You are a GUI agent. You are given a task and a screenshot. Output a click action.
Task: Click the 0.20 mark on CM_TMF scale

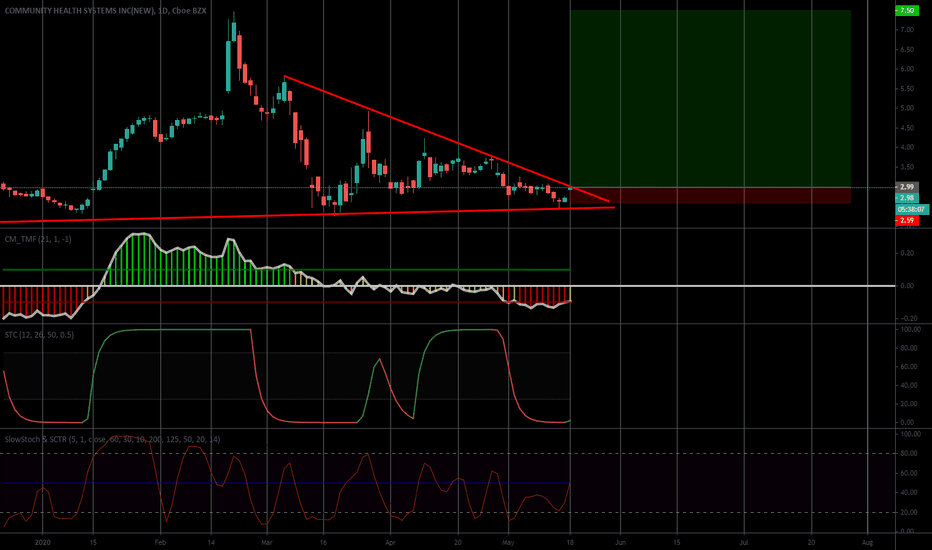(x=907, y=253)
